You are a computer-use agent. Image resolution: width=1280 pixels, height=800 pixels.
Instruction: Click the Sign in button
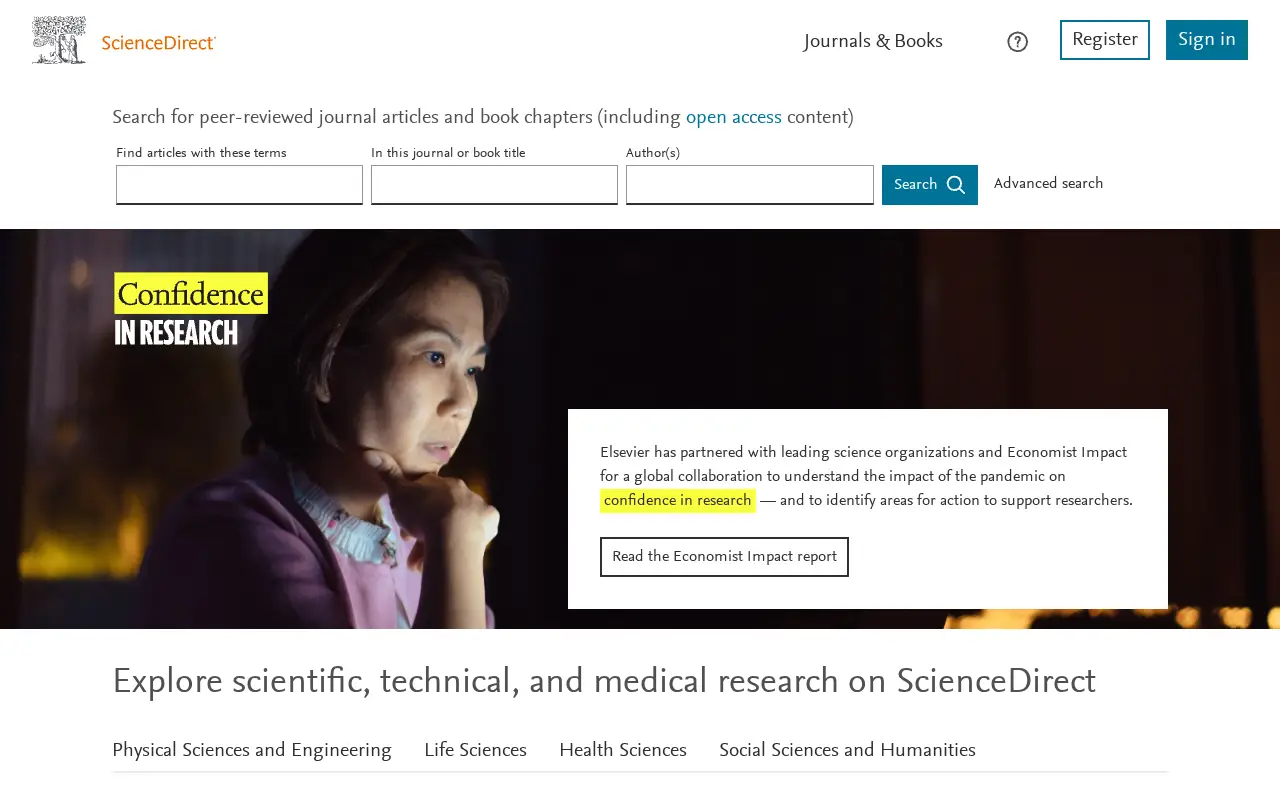point(1207,40)
